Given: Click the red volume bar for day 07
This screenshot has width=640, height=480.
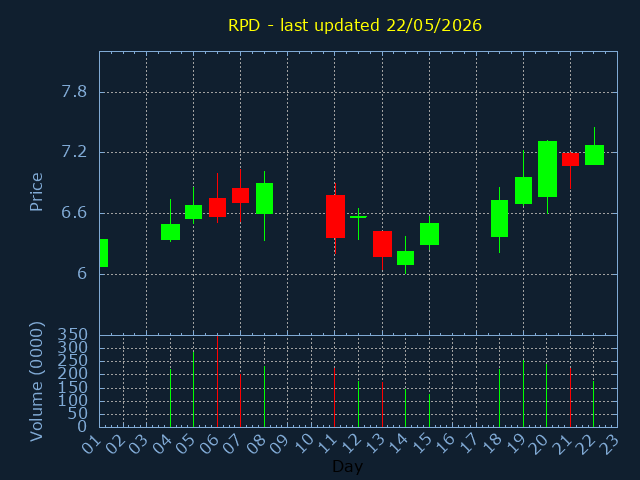Looking at the screenshot, I should click(x=240, y=400).
